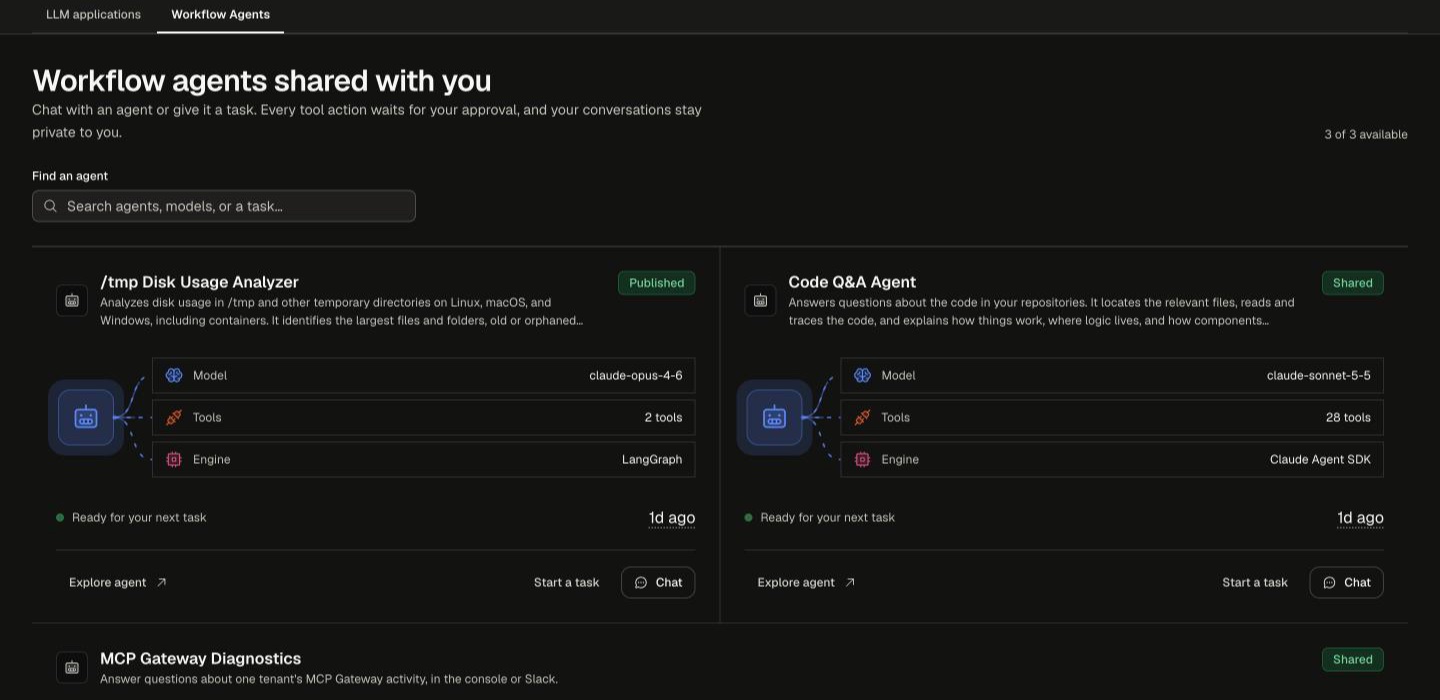The width and height of the screenshot is (1440, 700).
Task: Click the claude-sonnet-5-5 model value
Action: (x=1318, y=375)
